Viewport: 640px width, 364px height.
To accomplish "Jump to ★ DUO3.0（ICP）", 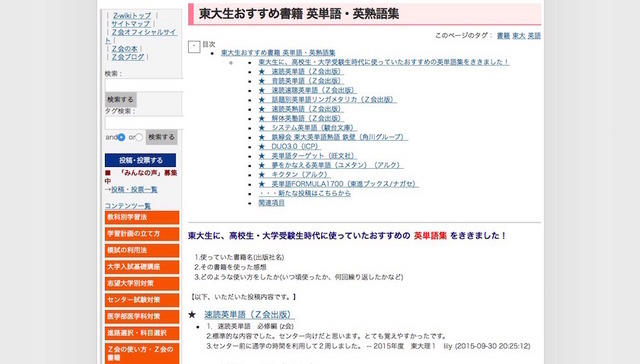I will tap(289, 146).
